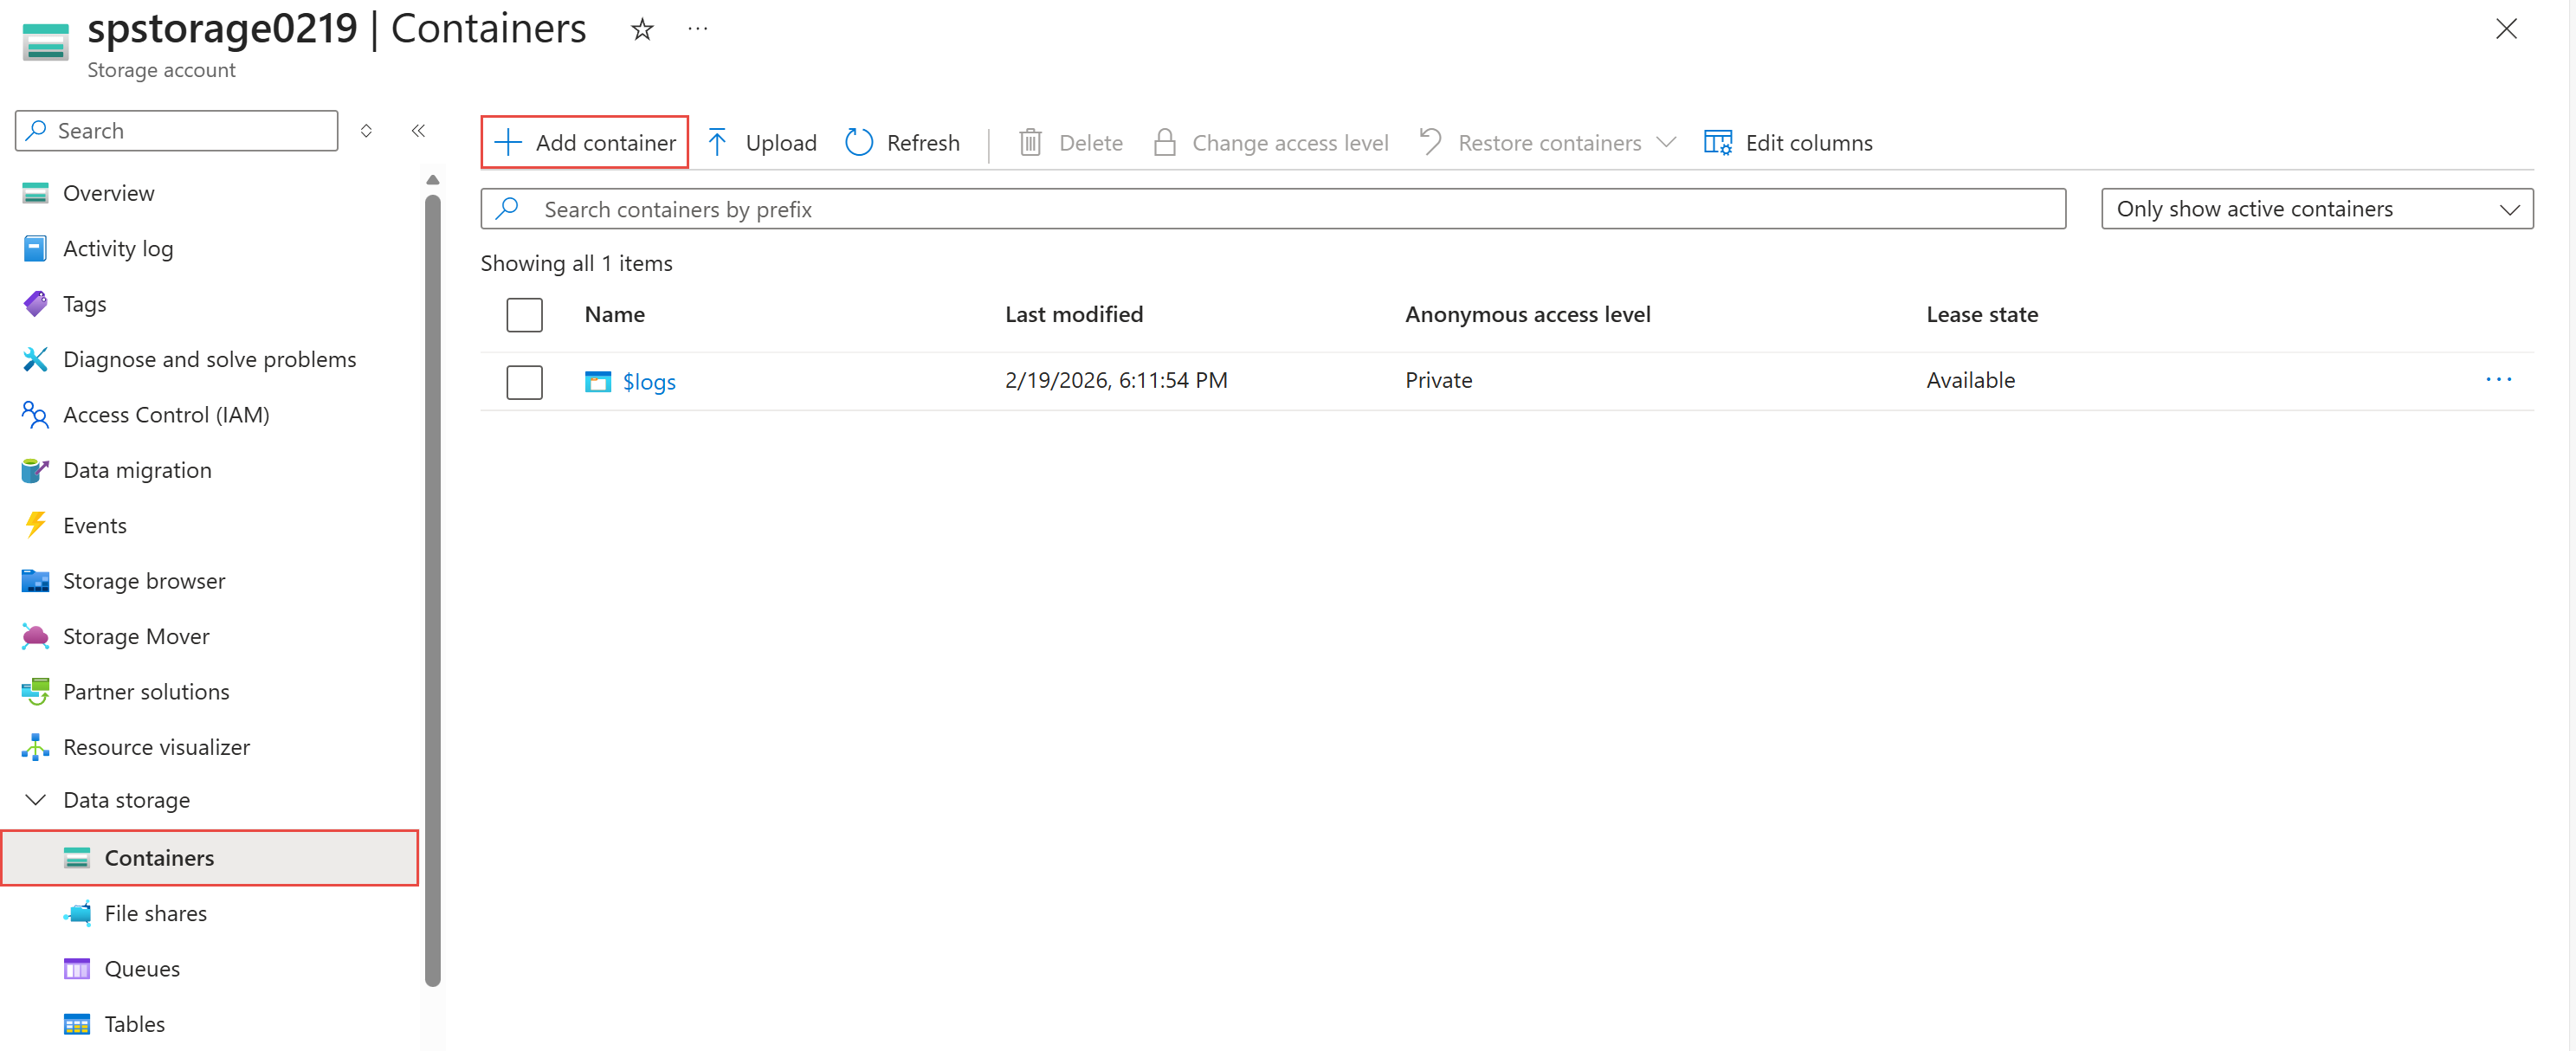Open File shares in sidebar
The height and width of the screenshot is (1051, 2576).
click(x=155, y=913)
